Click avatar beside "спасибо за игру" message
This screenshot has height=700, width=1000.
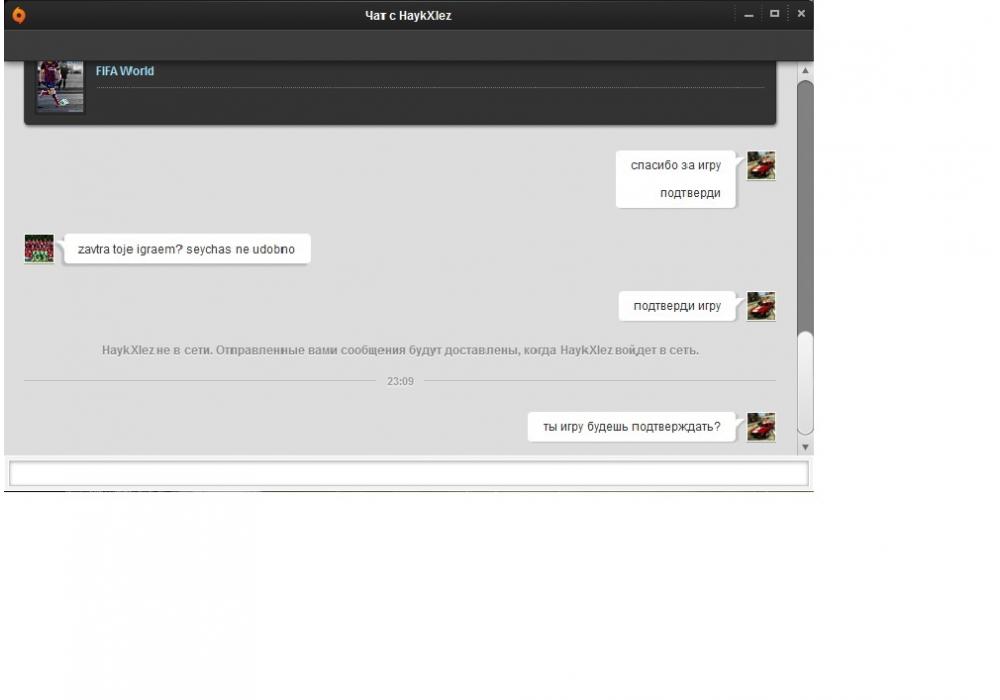tap(761, 166)
